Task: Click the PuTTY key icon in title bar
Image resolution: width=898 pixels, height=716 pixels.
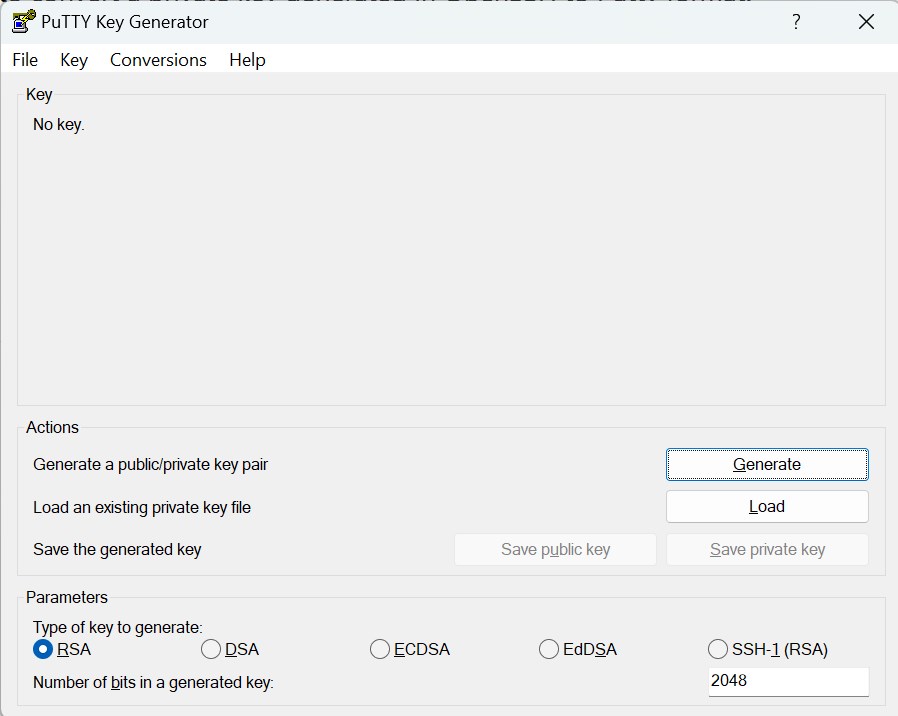Action: 23,22
